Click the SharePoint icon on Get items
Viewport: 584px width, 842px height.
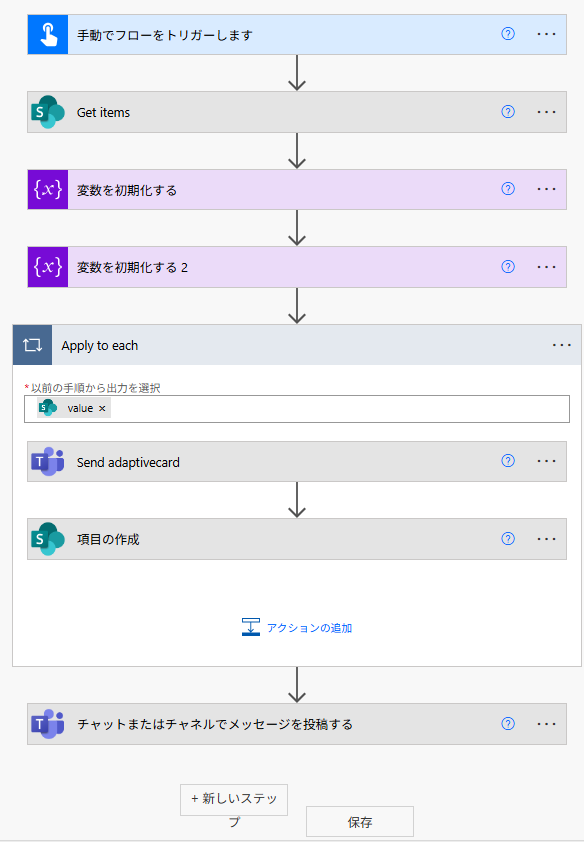point(48,112)
